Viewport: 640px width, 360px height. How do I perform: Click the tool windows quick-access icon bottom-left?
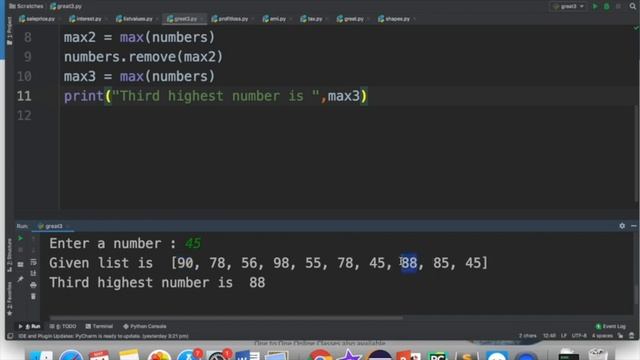pyautogui.click(x=10, y=336)
